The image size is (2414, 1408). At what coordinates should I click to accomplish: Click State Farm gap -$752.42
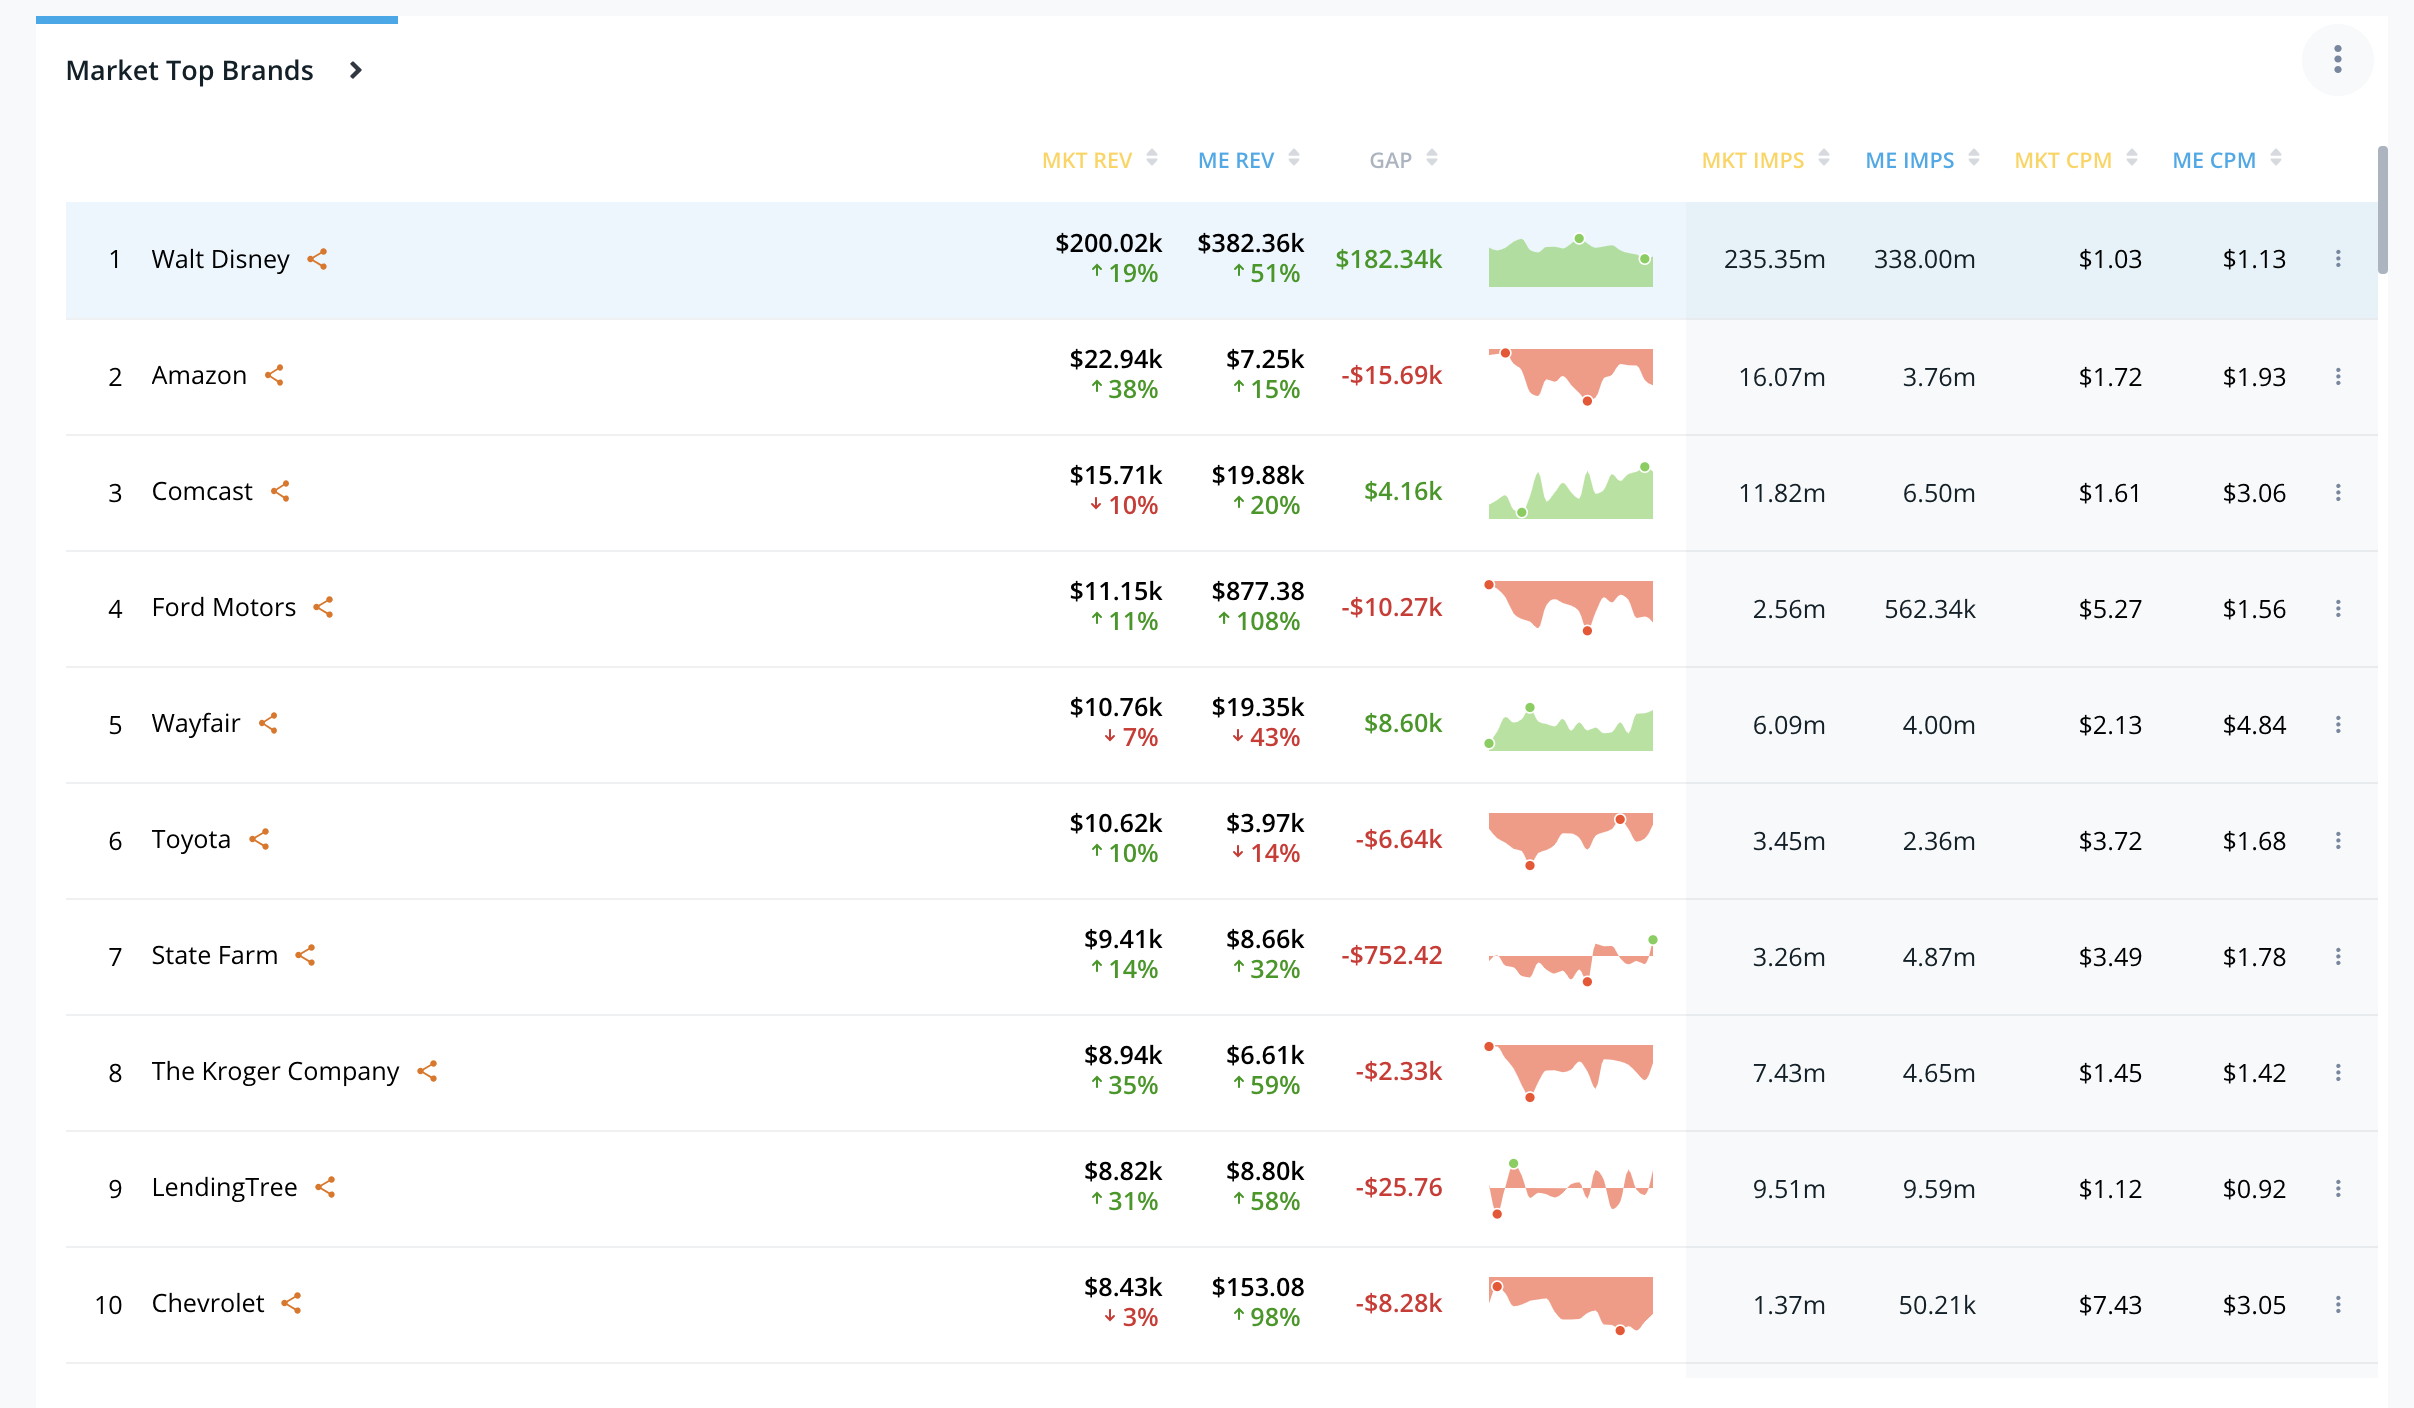(x=1391, y=955)
